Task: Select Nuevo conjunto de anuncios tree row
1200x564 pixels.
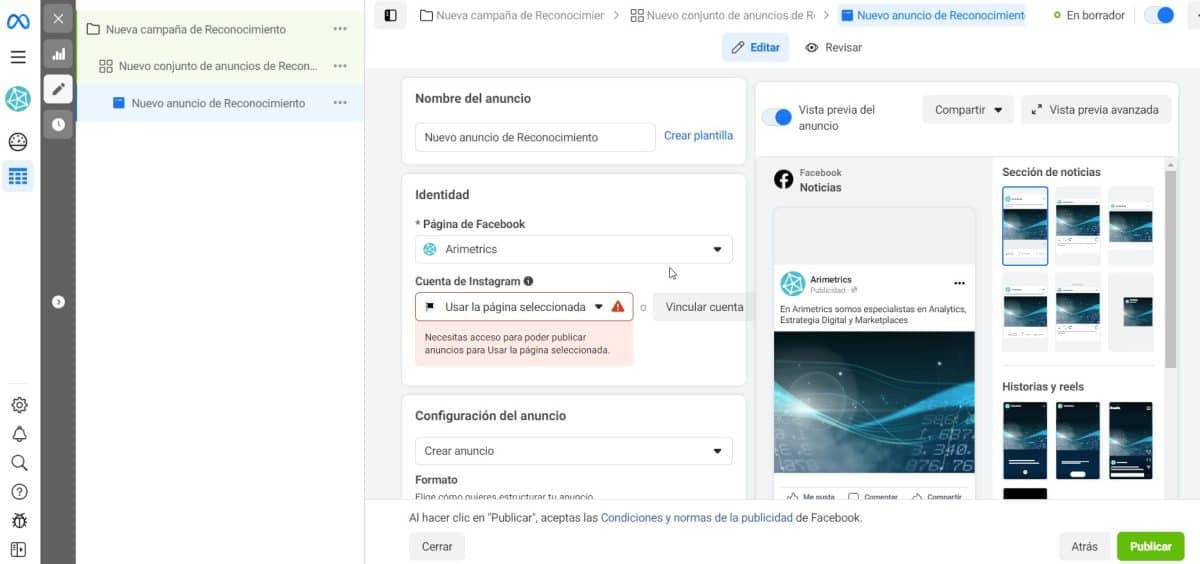Action: [220, 66]
